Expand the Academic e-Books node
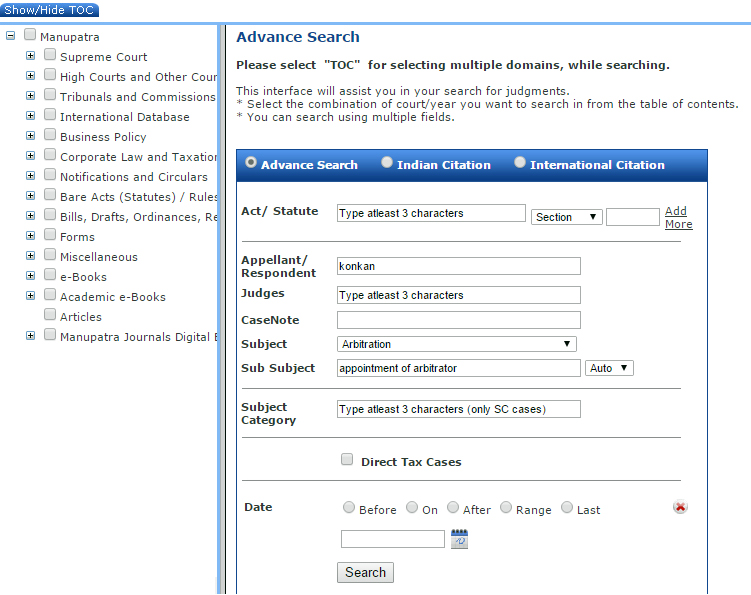 click(31, 296)
